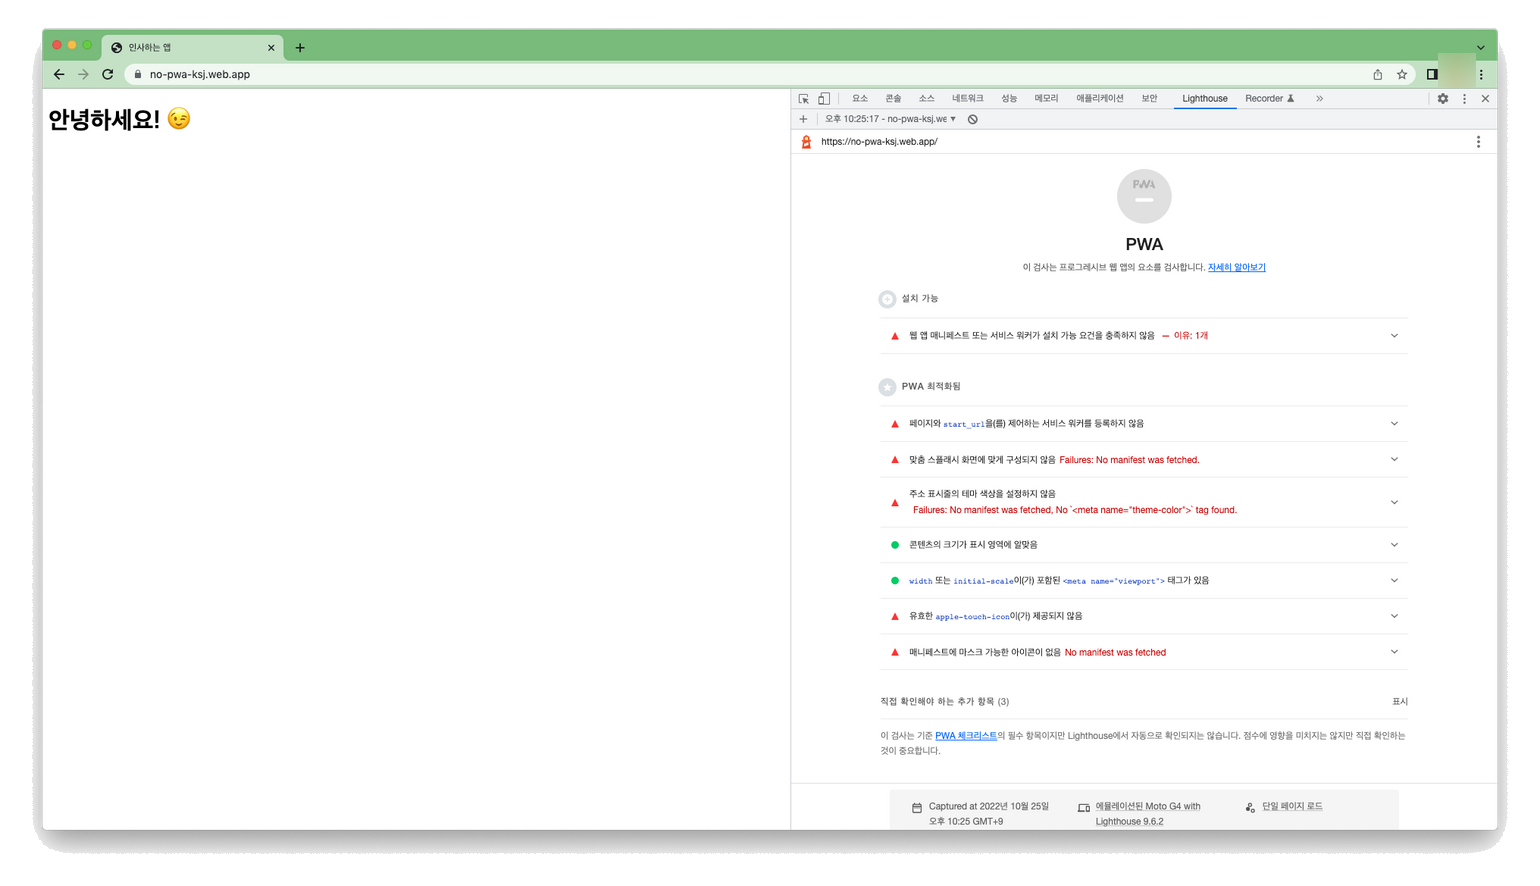This screenshot has height=886, width=1540.
Task: Switch to the 소스 tab
Action: click(x=927, y=99)
